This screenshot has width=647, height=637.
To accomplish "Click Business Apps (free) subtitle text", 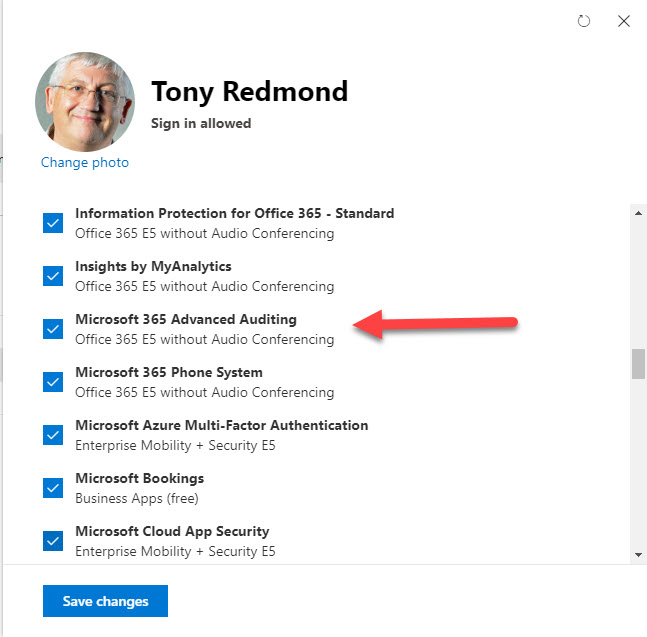I will click(137, 498).
